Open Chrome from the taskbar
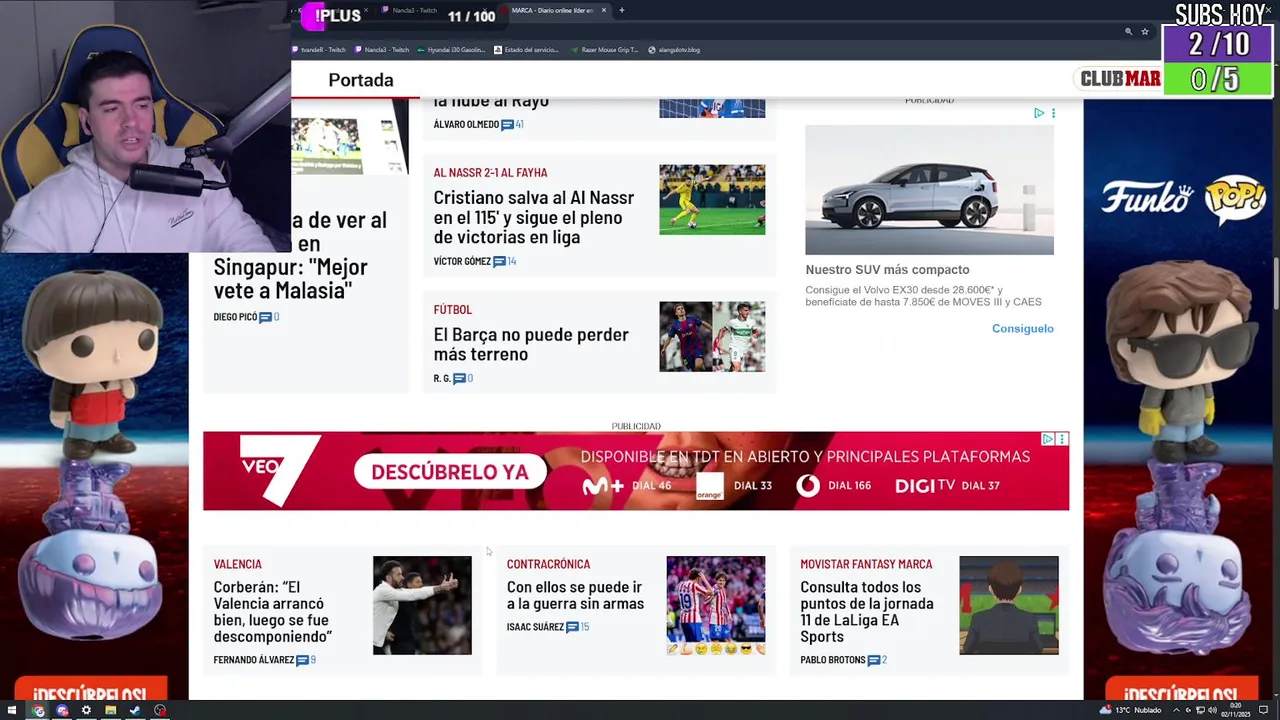Image resolution: width=1280 pixels, height=720 pixels. (x=38, y=710)
